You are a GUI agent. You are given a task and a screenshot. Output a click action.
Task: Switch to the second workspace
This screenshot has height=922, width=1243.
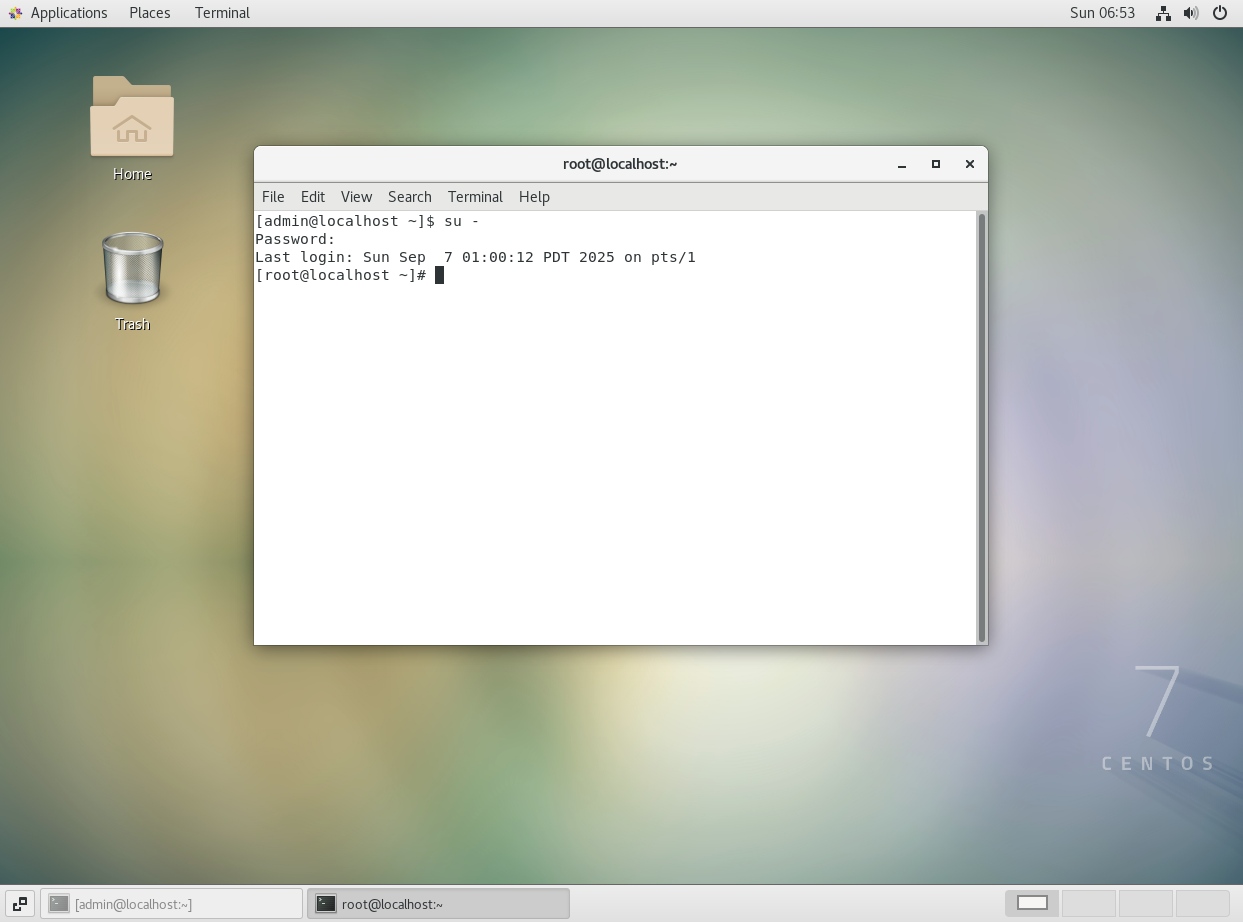(x=1088, y=903)
